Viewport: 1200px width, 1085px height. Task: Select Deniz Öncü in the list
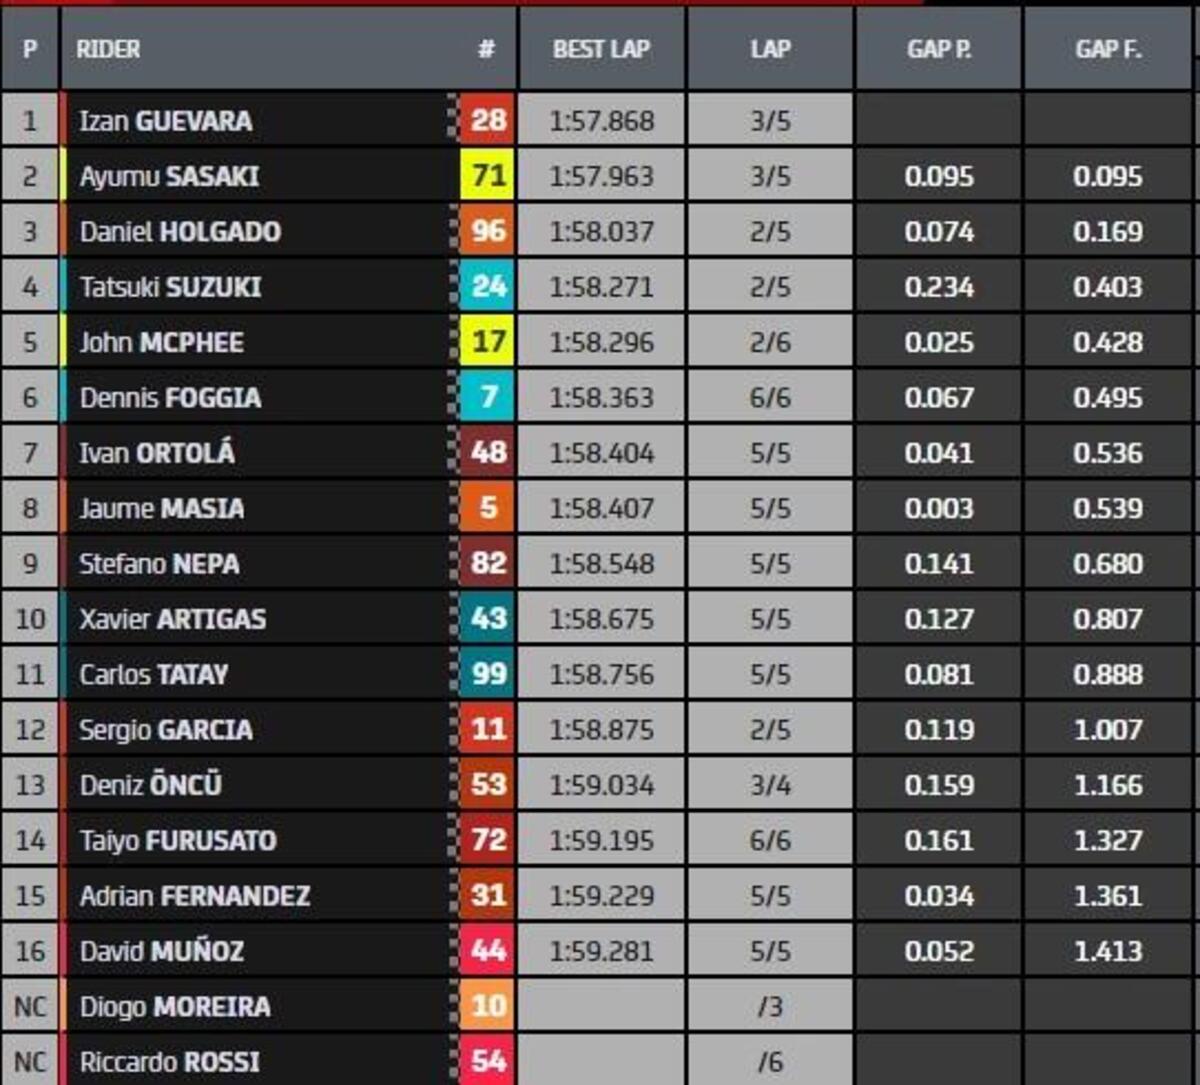pos(151,785)
